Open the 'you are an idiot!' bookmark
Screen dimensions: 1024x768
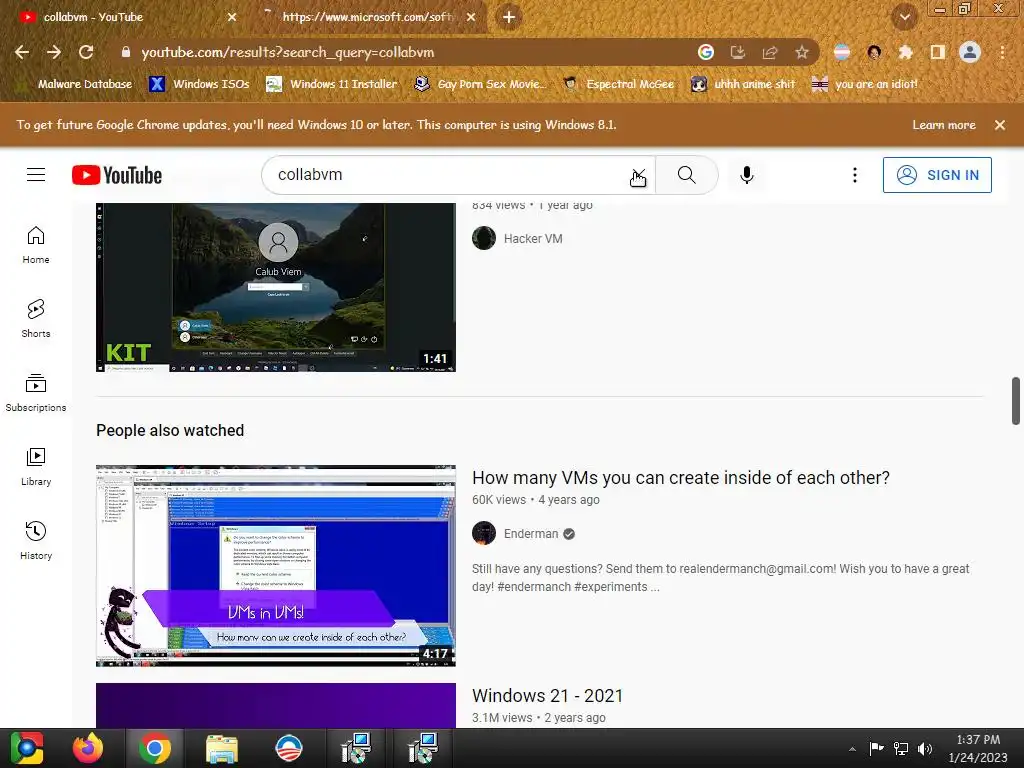pos(865,84)
